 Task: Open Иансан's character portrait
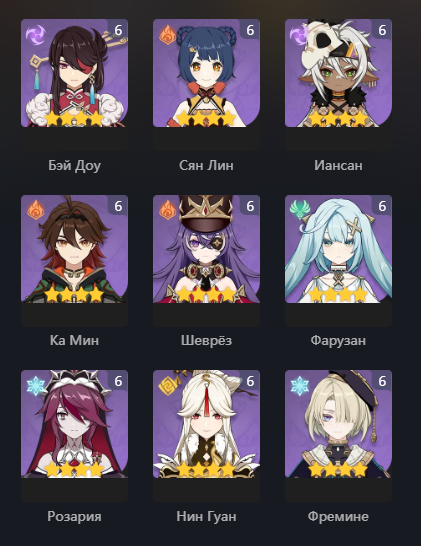click(338, 73)
